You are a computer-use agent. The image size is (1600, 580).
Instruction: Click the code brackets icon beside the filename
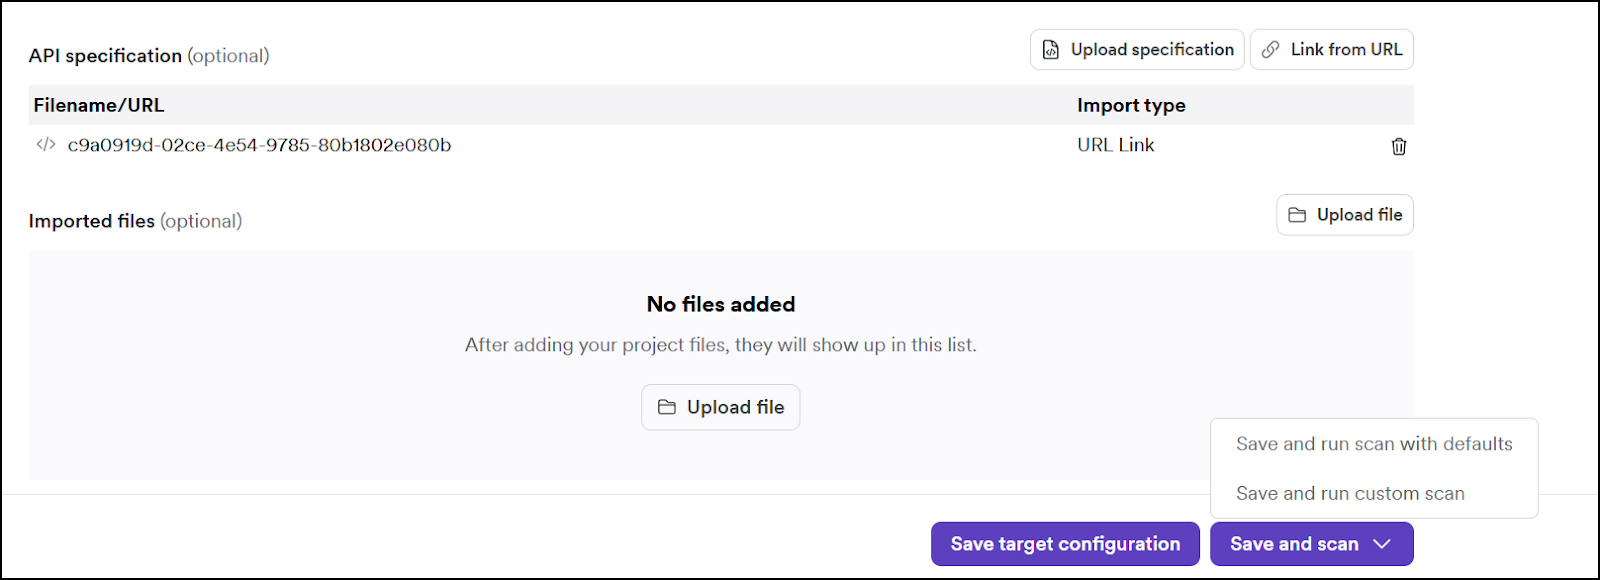[45, 145]
